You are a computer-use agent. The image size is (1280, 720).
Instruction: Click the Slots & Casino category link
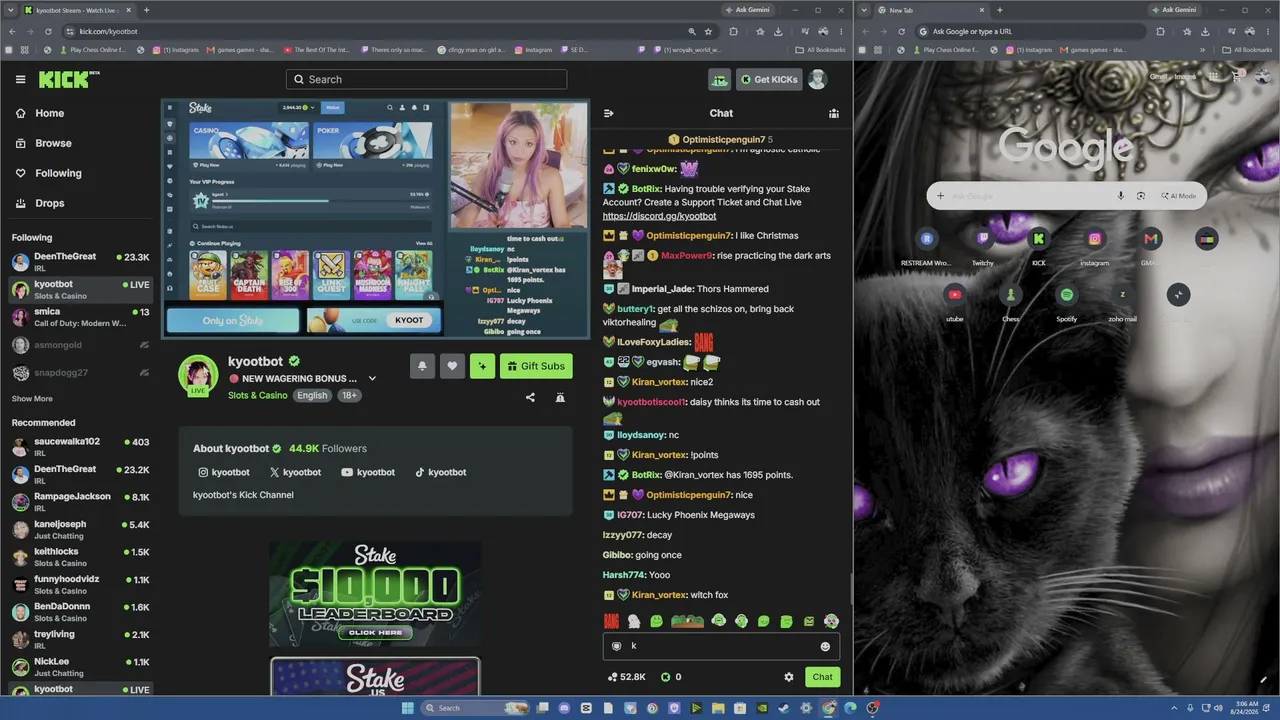(x=257, y=395)
